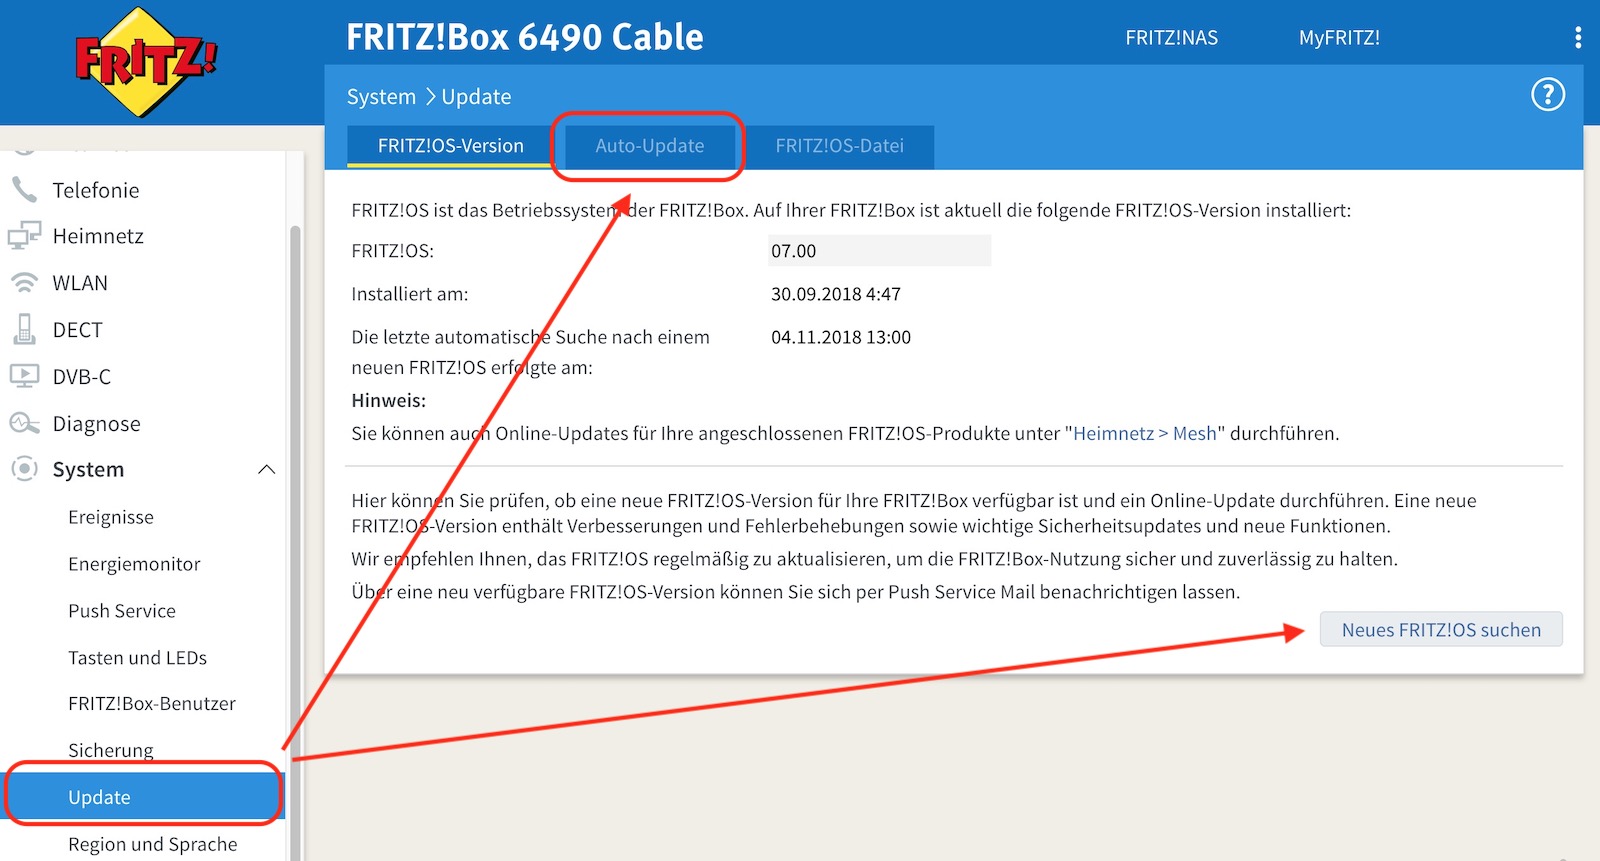The height and width of the screenshot is (861, 1600).
Task: Open the Heimnetz menu entry
Action: (98, 236)
